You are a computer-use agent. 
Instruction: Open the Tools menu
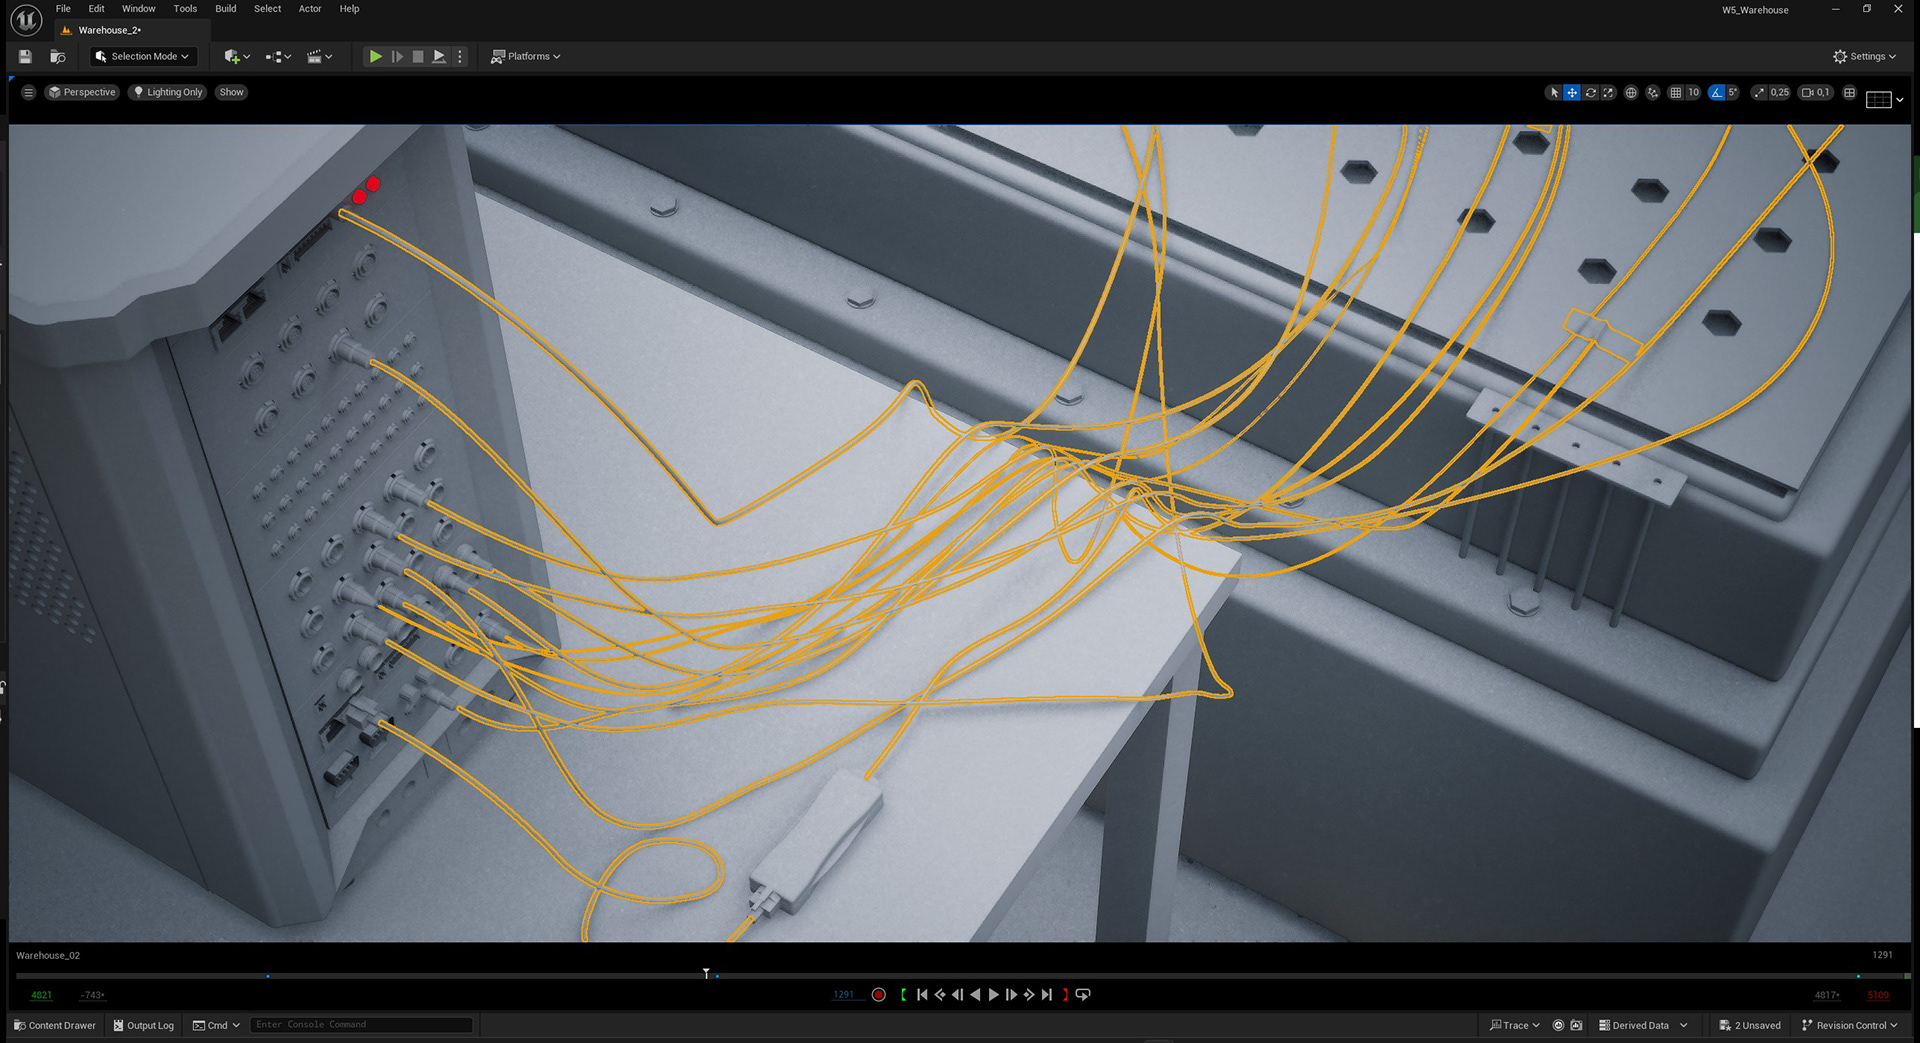pyautogui.click(x=185, y=9)
